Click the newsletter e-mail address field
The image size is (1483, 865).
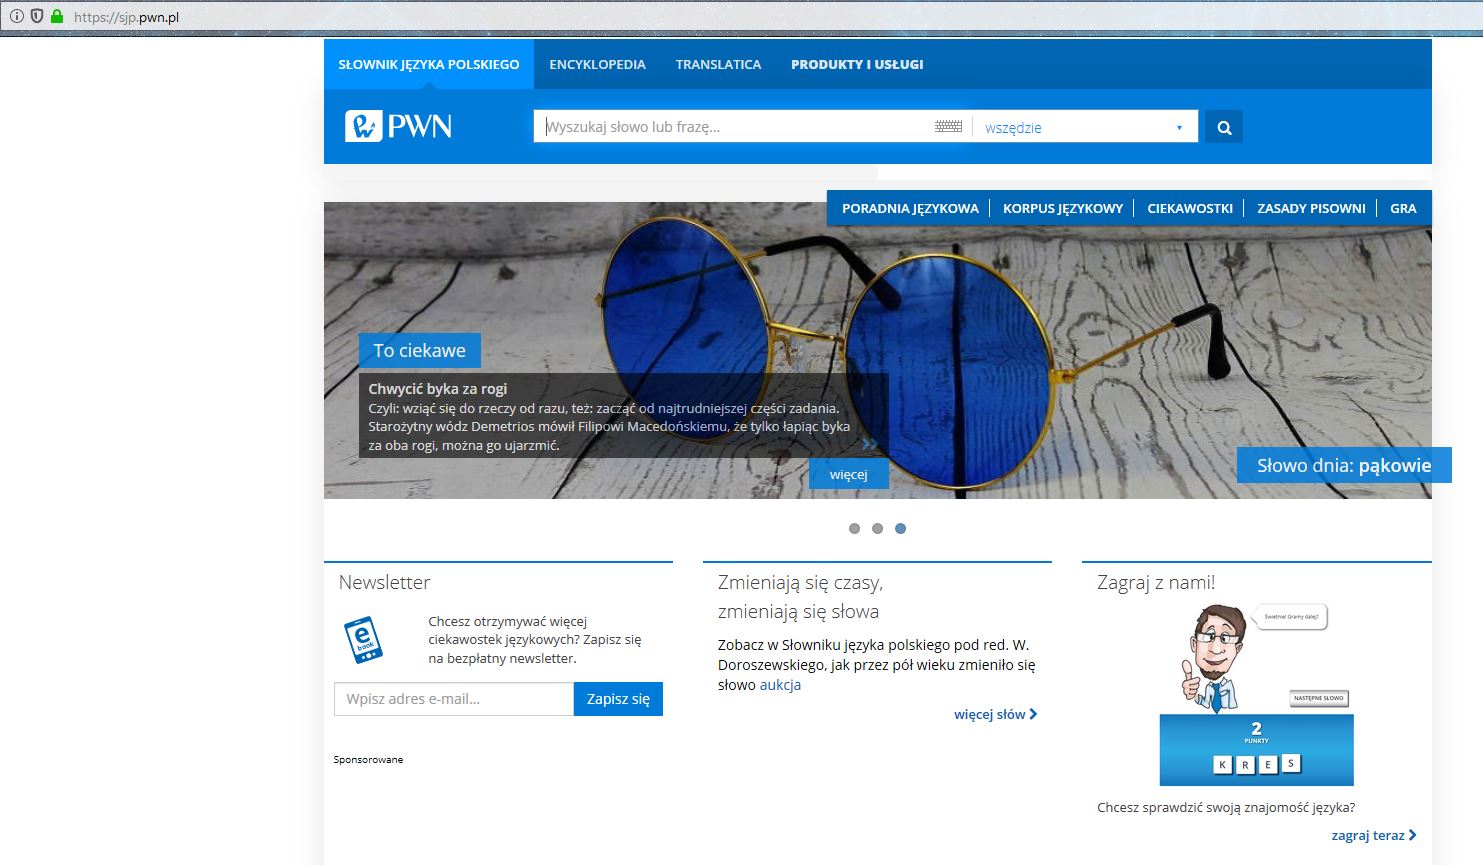click(454, 699)
